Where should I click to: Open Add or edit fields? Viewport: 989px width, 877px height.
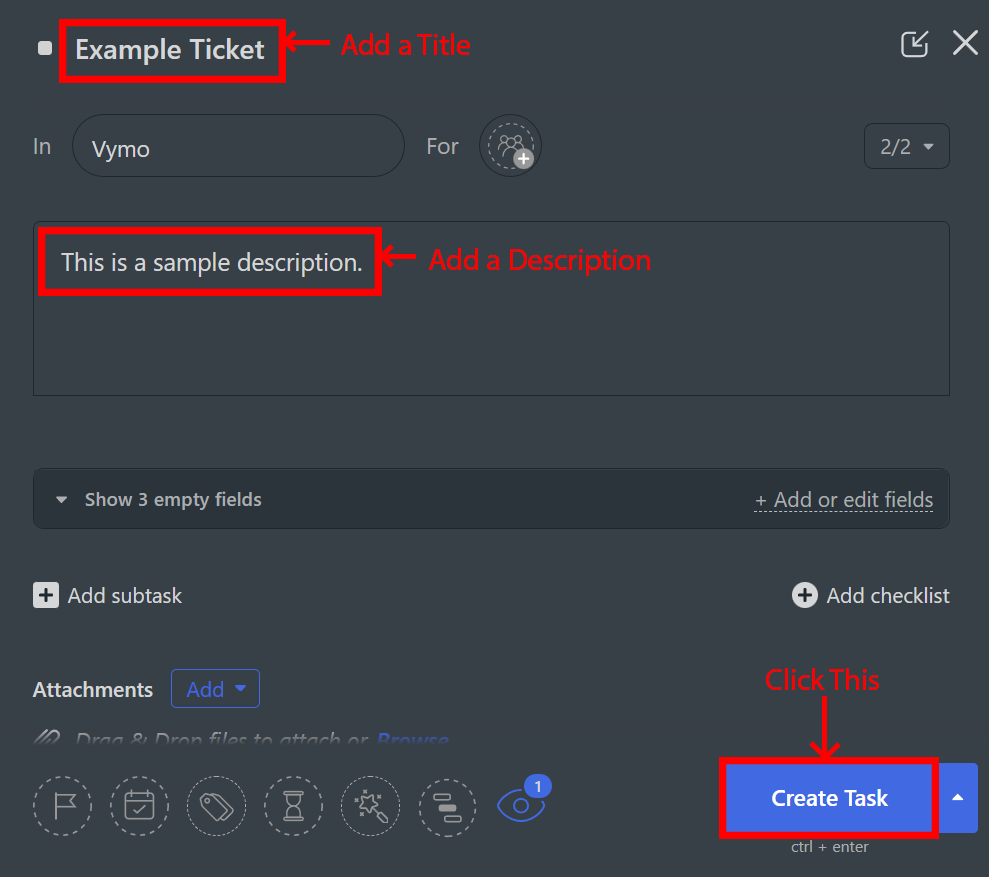click(x=844, y=499)
